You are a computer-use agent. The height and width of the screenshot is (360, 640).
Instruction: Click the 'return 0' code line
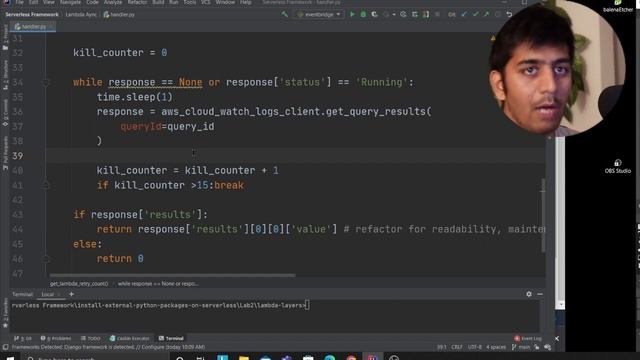point(120,259)
